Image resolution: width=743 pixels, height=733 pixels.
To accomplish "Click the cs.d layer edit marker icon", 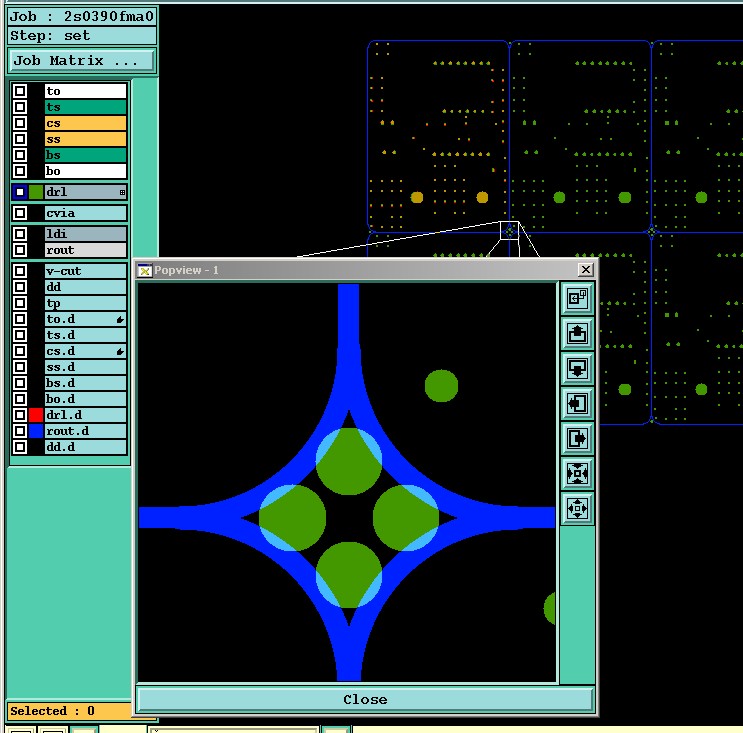I will click(x=120, y=352).
